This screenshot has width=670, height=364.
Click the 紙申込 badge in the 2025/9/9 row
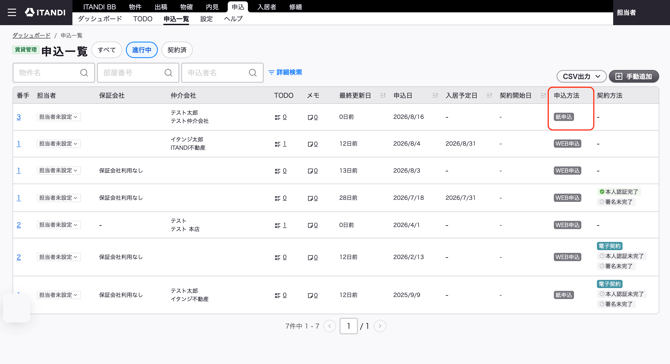click(564, 295)
